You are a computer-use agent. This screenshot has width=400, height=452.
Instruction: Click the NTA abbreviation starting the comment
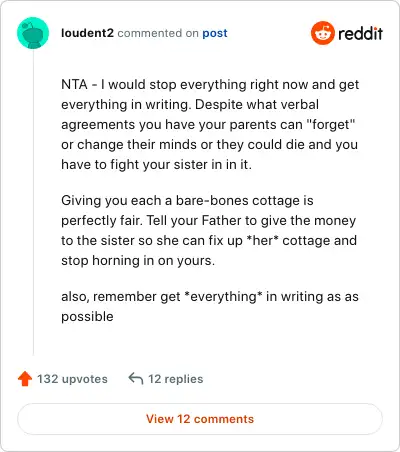(x=74, y=84)
